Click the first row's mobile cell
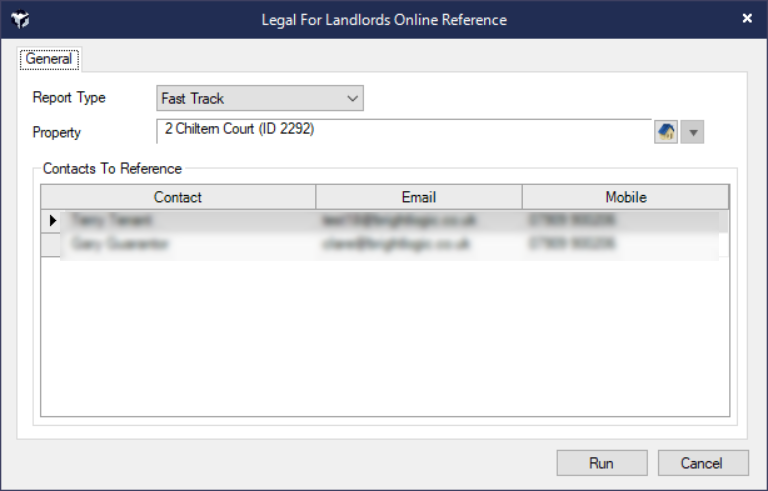Screen dimensions: 768x491 pyautogui.click(x=625, y=221)
